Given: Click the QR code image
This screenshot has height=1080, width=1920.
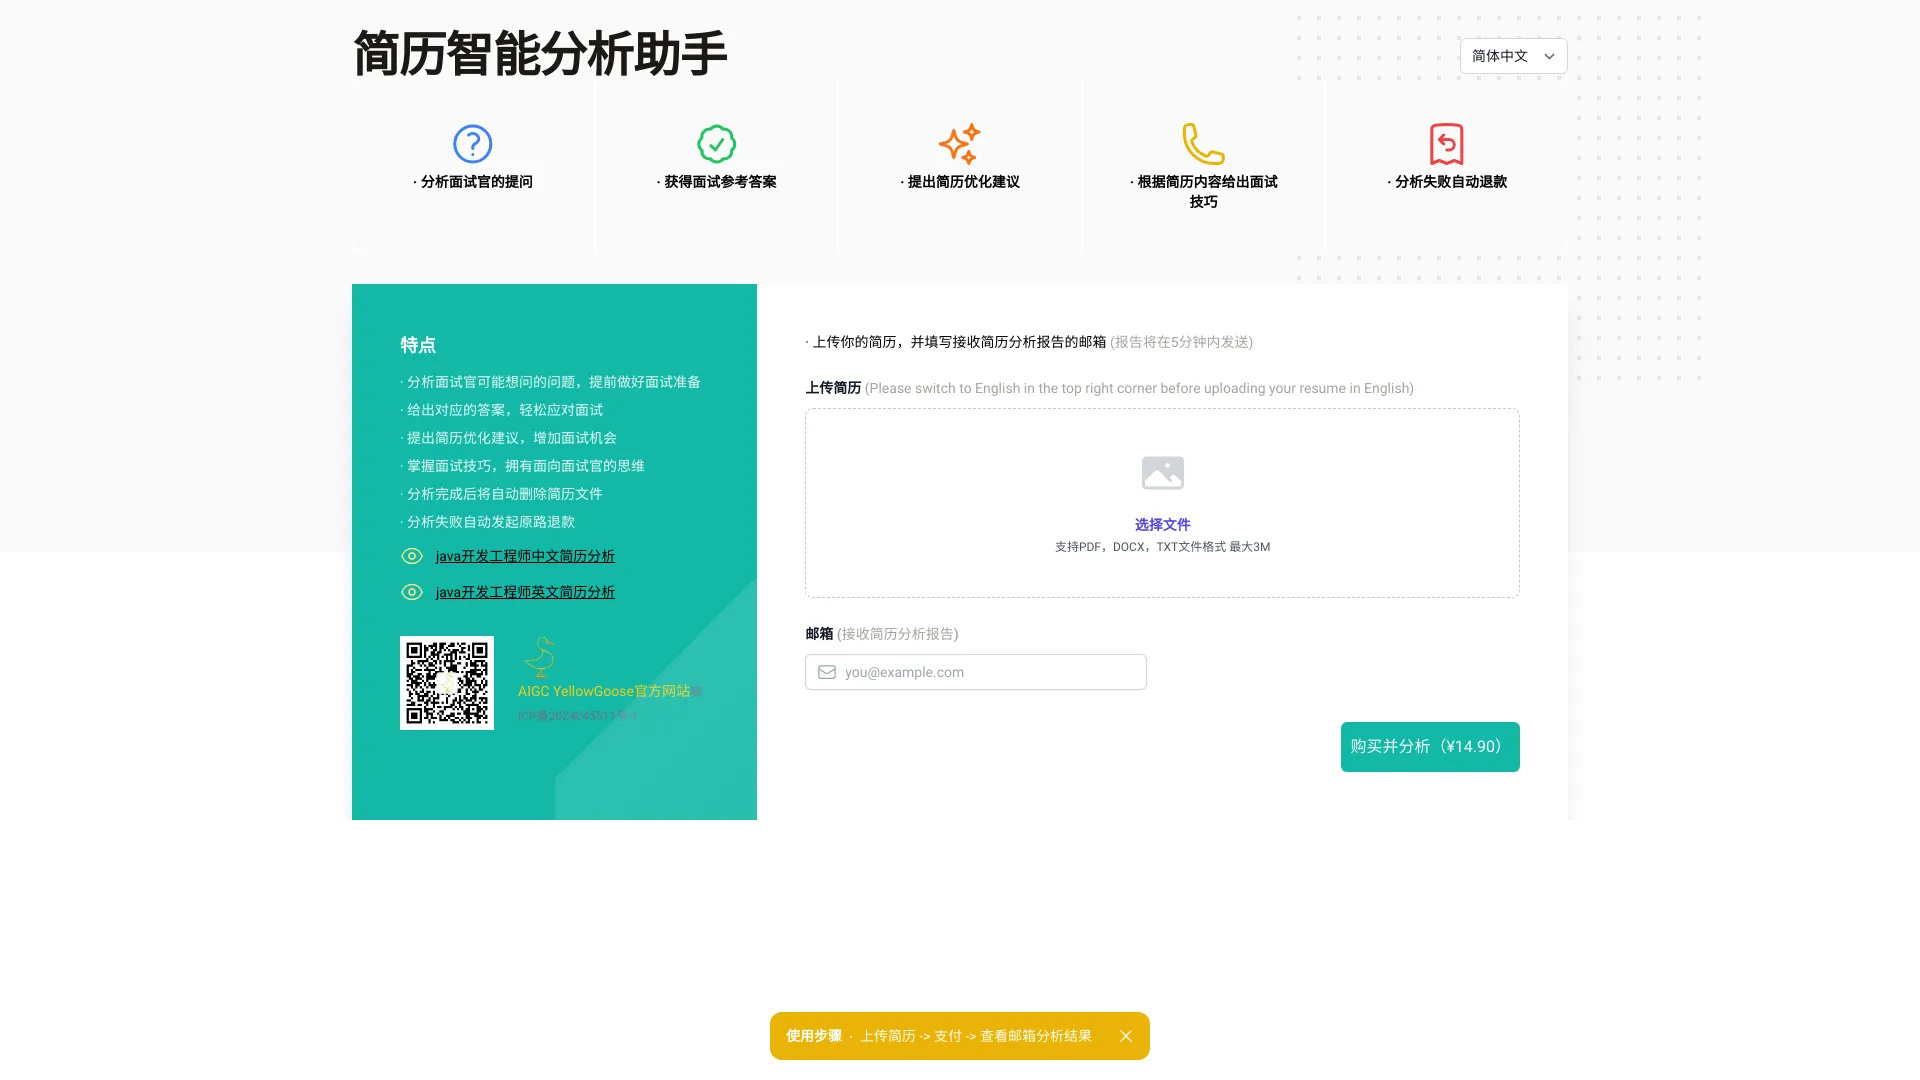Looking at the screenshot, I should coord(447,683).
